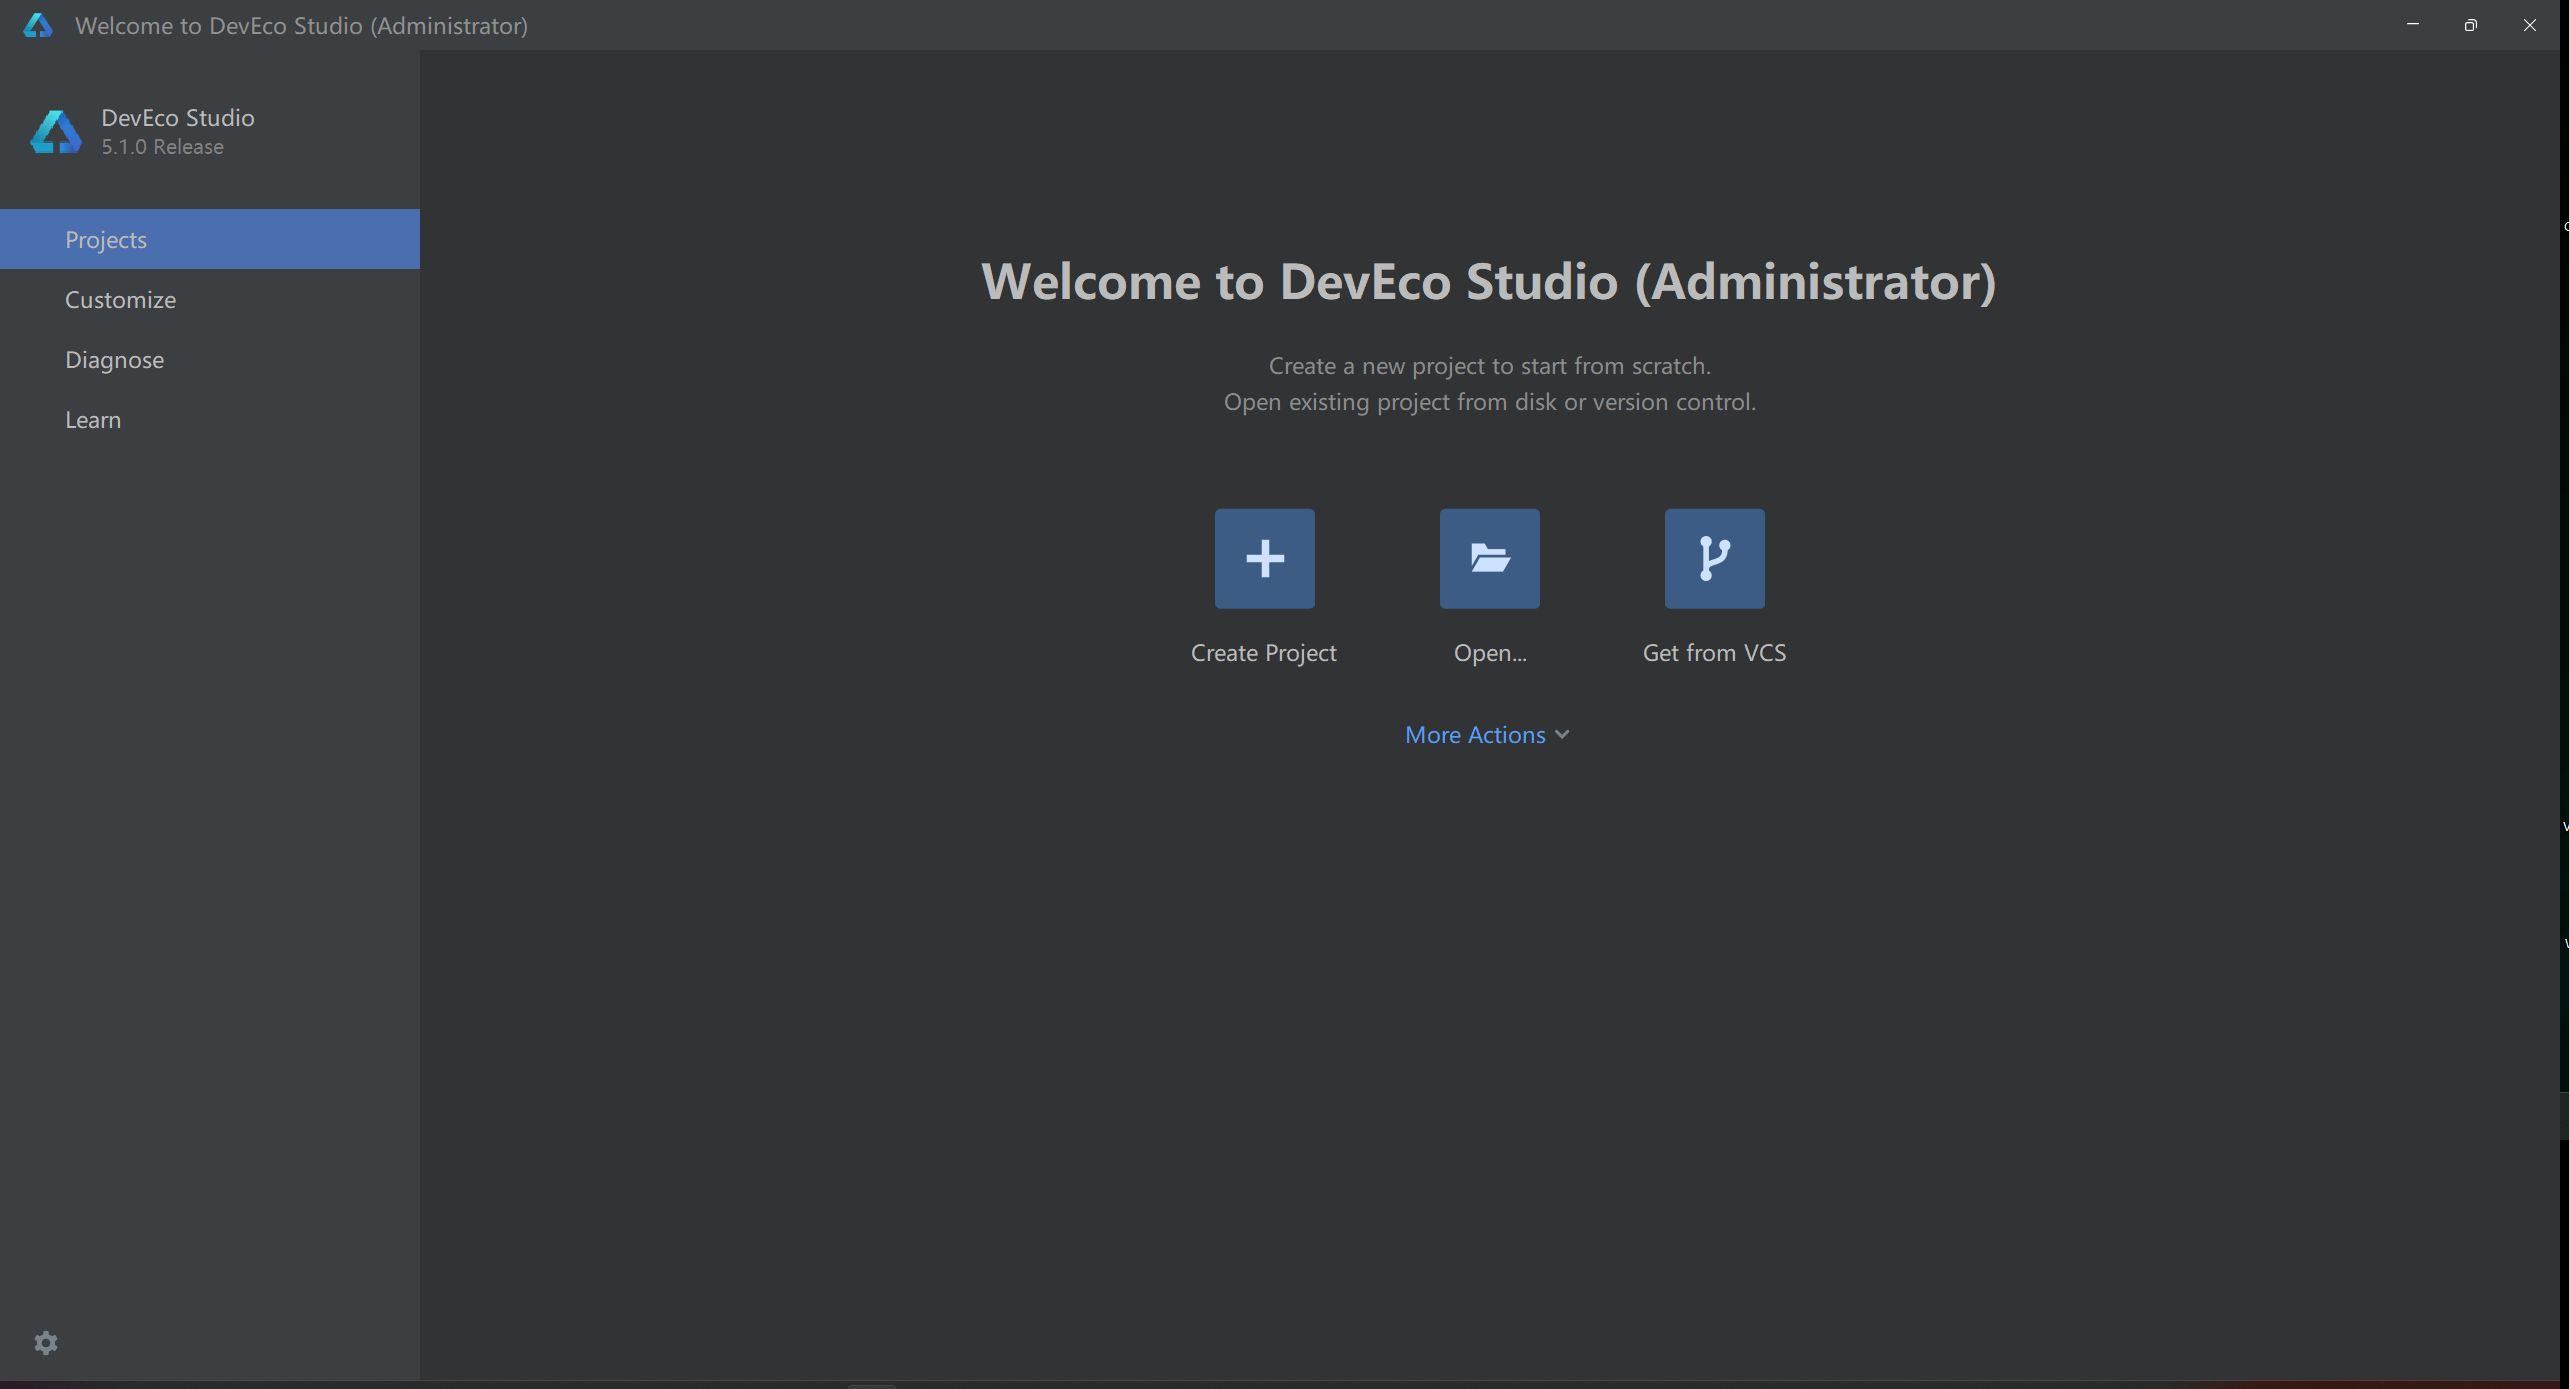Screen dimensions: 2569x1389
Task: Restore down the welcome window
Action: click(2470, 25)
